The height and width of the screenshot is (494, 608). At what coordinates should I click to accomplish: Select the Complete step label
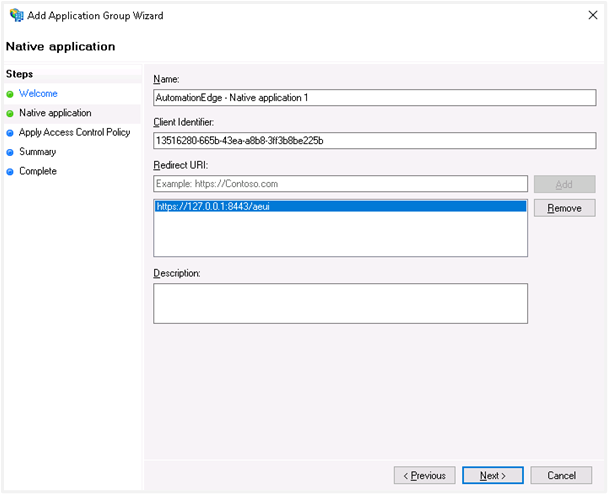tap(38, 171)
